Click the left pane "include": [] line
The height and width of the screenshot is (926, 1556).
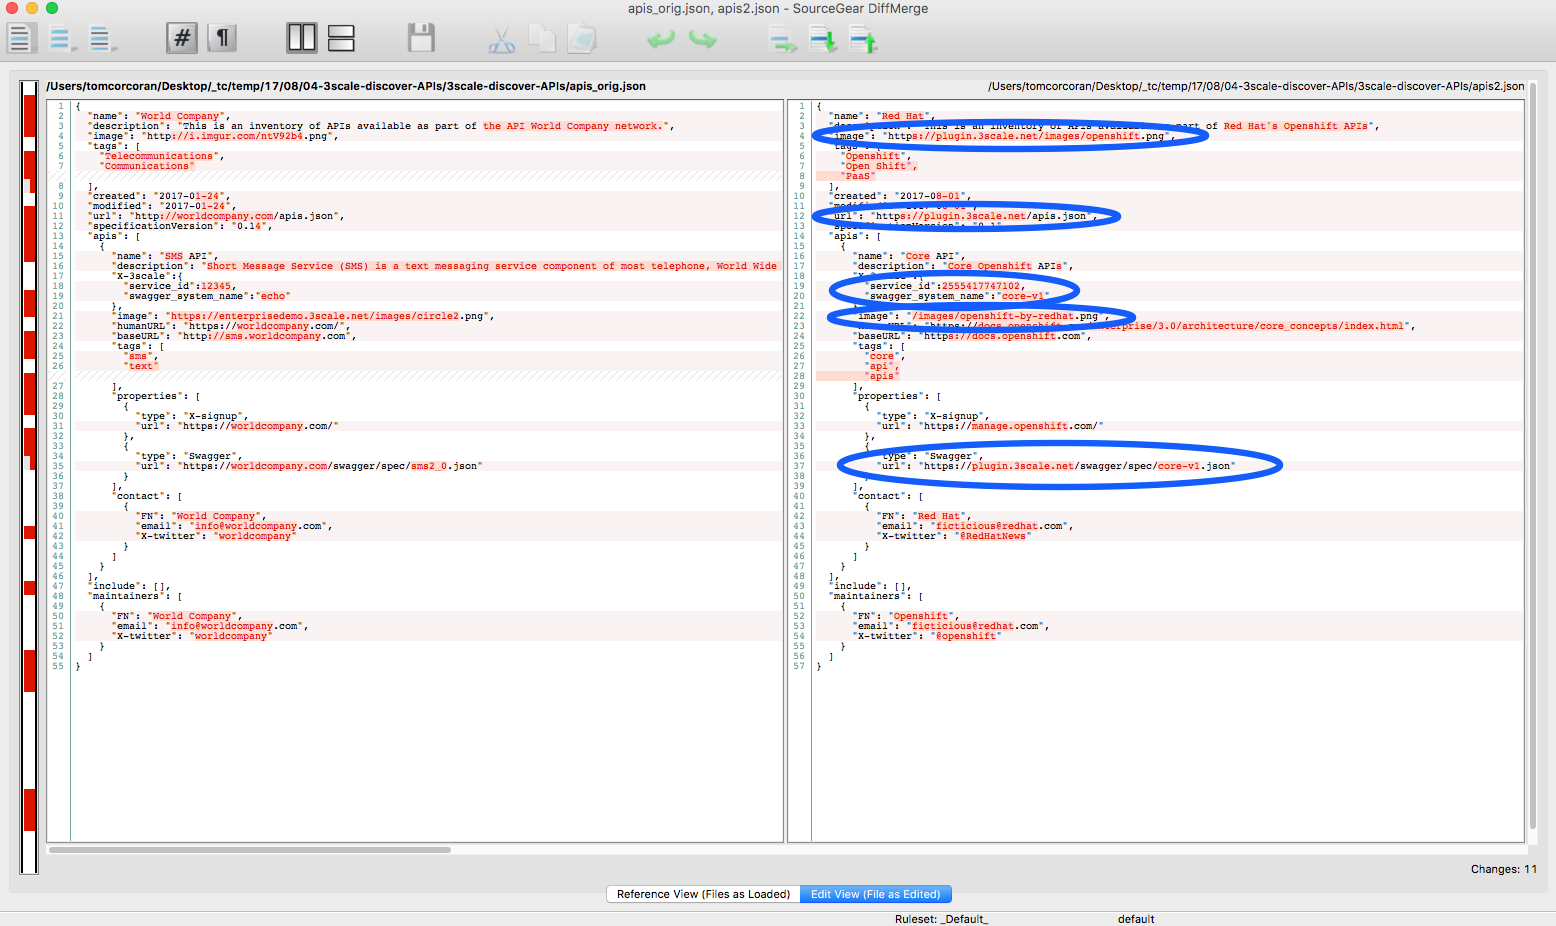point(129,586)
